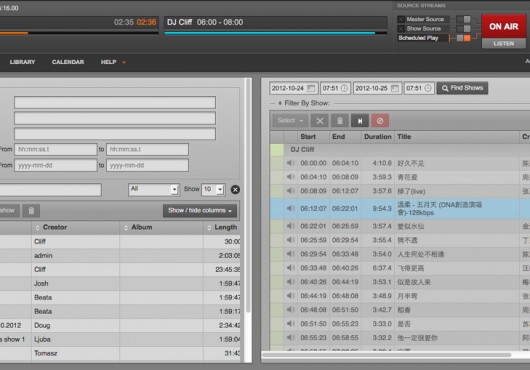Click trash icon in the schedule toolbar

(x=340, y=121)
